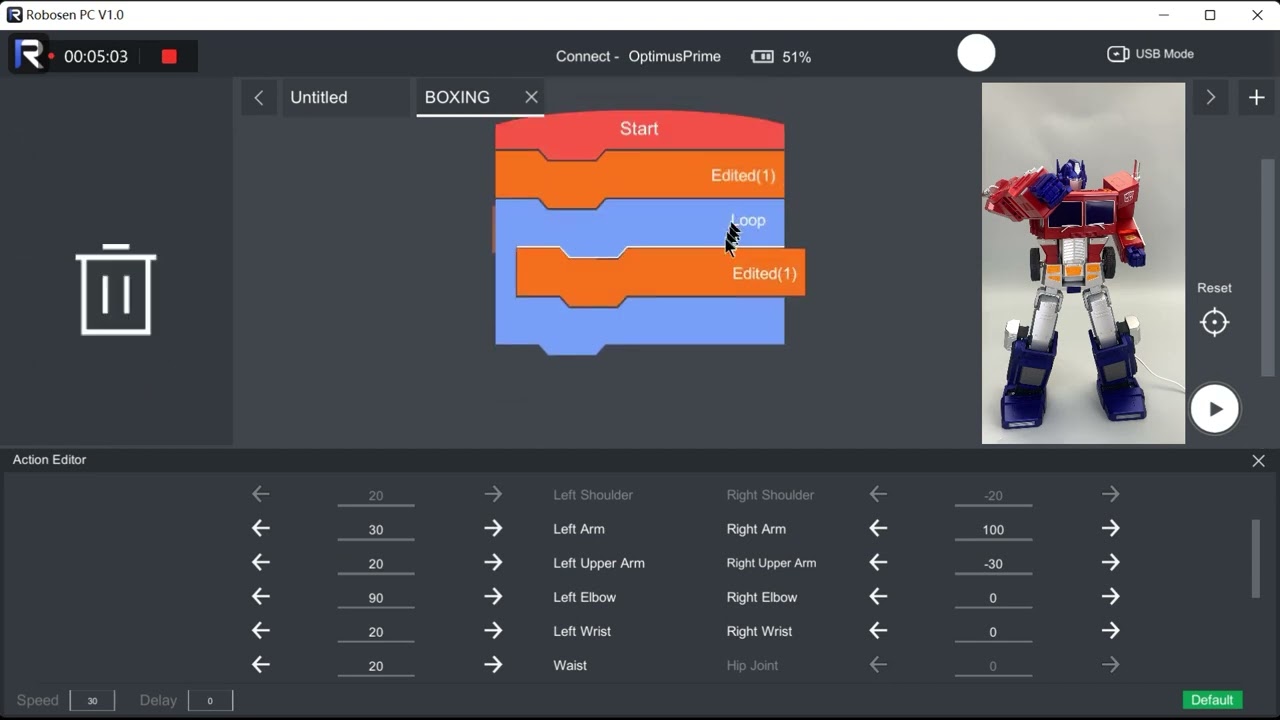Decrease Waist value with left arrow
The width and height of the screenshot is (1280, 720).
261,665
